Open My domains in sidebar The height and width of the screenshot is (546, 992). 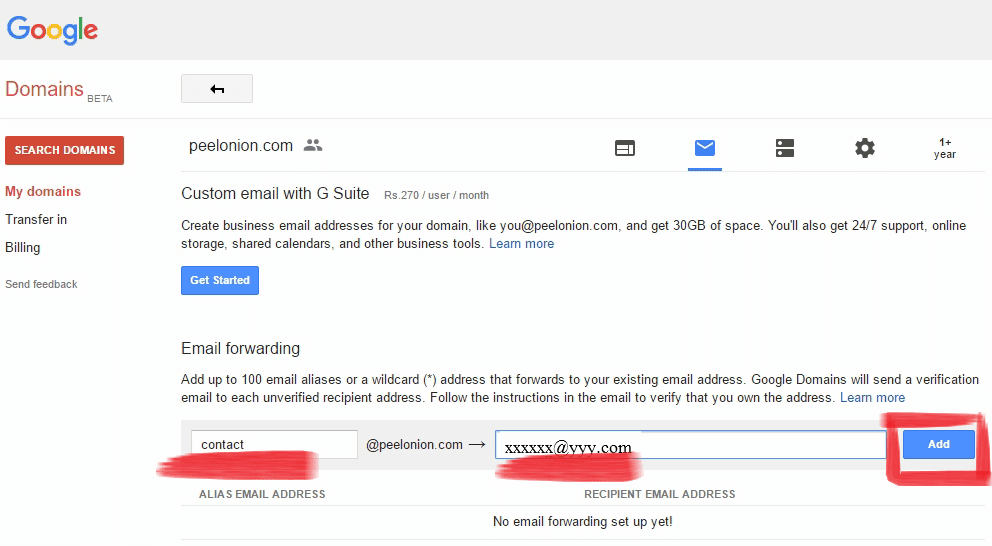click(43, 191)
